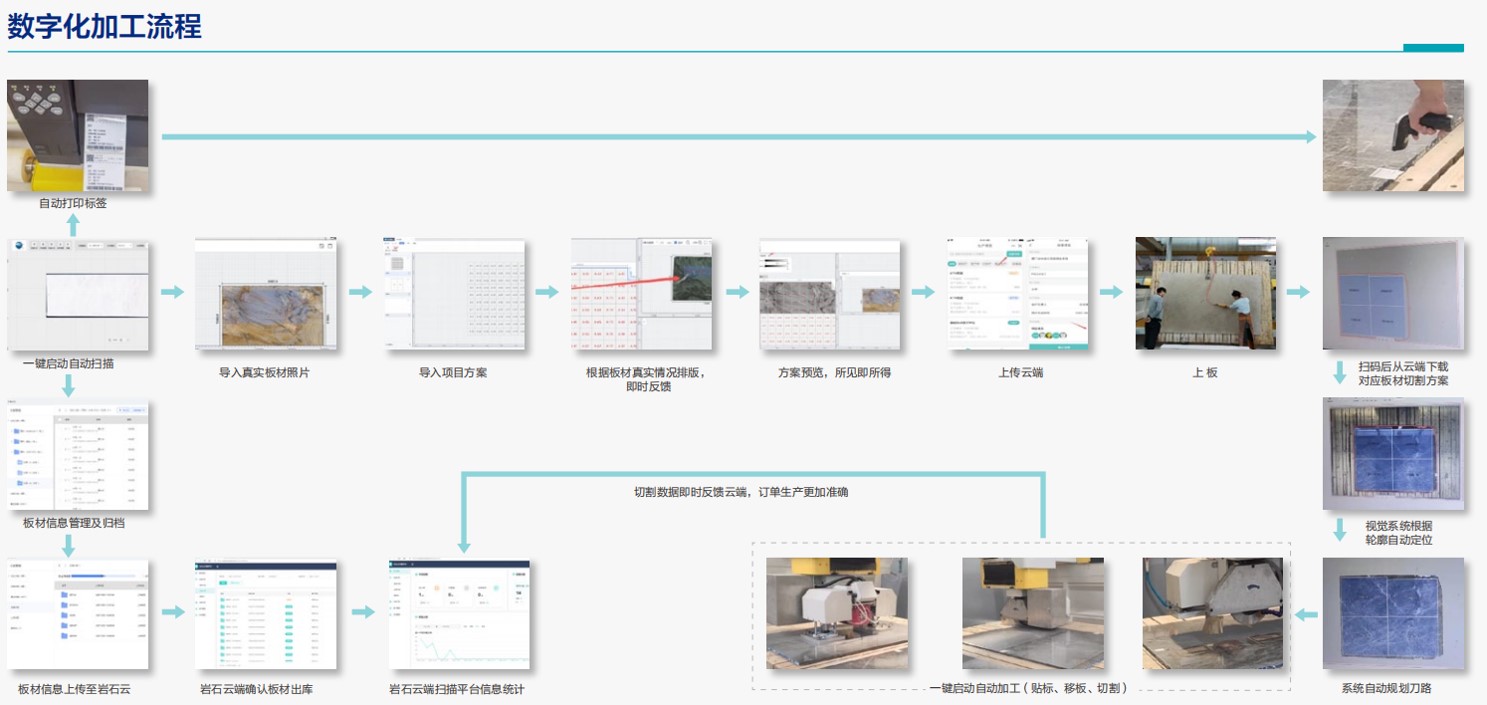Open the 系统自动规划刀路 slab image
Image resolution: width=1487 pixels, height=705 pixels.
pos(1393,613)
